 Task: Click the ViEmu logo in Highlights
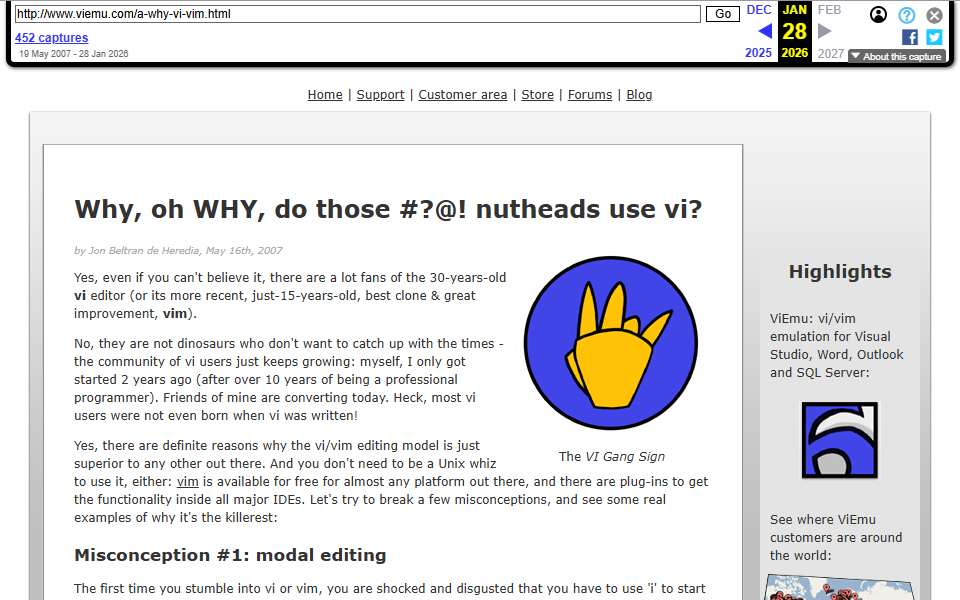tap(839, 440)
